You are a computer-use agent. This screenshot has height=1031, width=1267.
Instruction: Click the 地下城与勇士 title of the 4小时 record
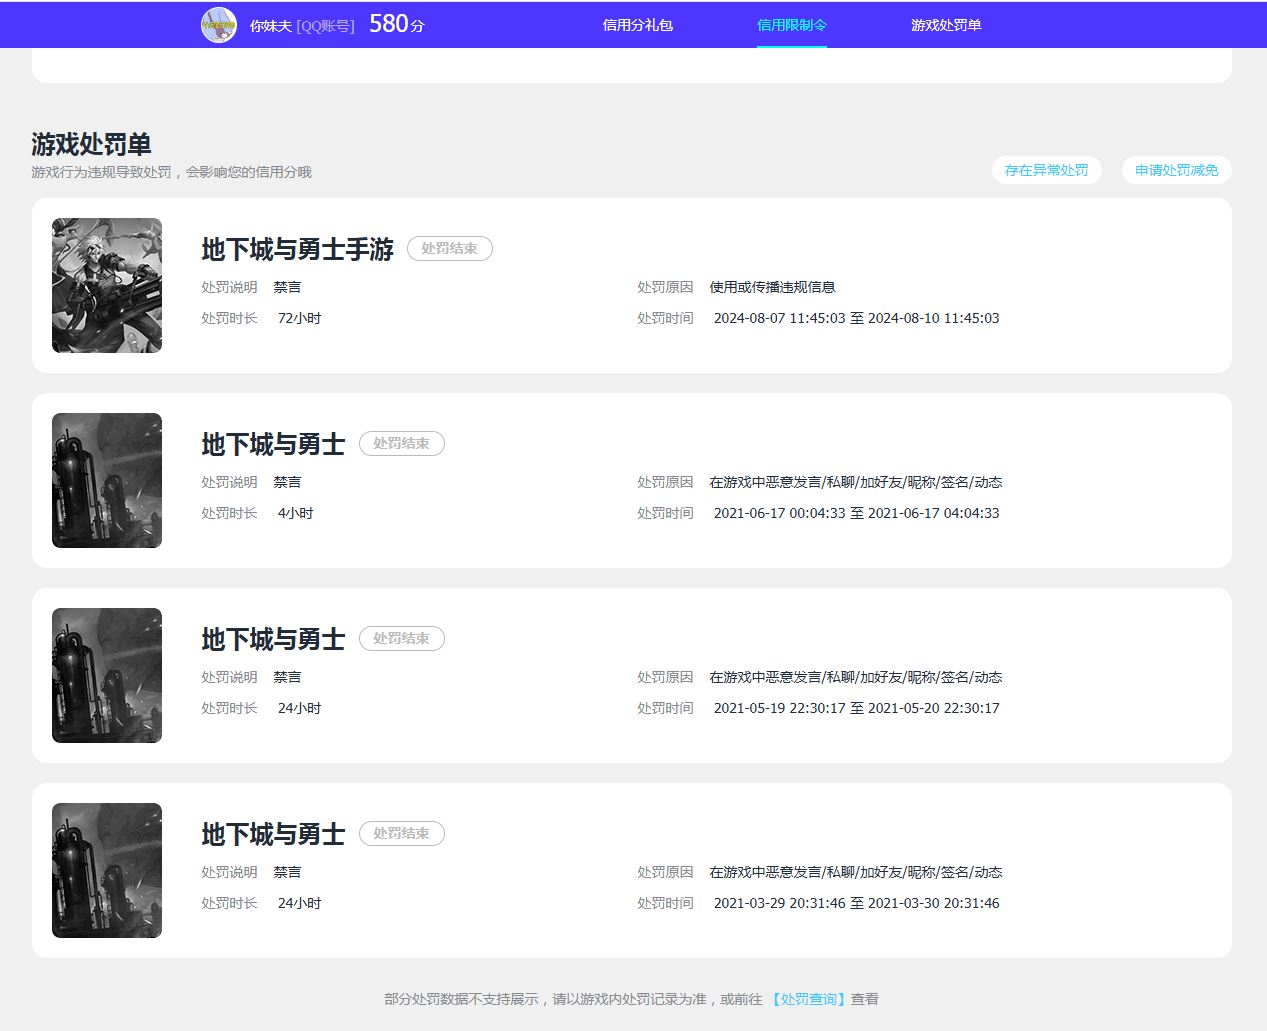tap(273, 444)
